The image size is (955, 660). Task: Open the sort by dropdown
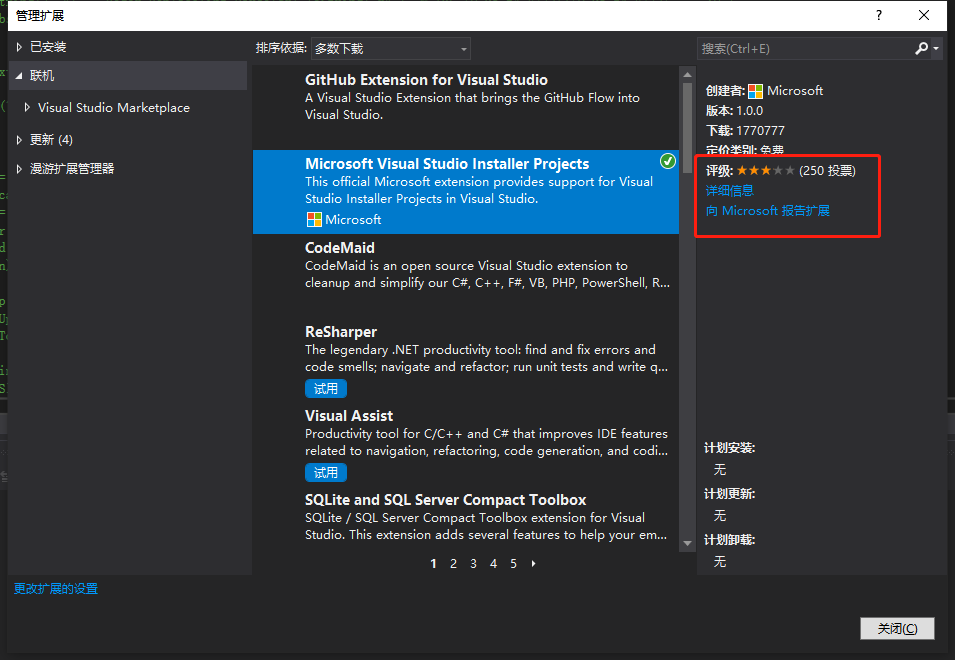coord(390,49)
